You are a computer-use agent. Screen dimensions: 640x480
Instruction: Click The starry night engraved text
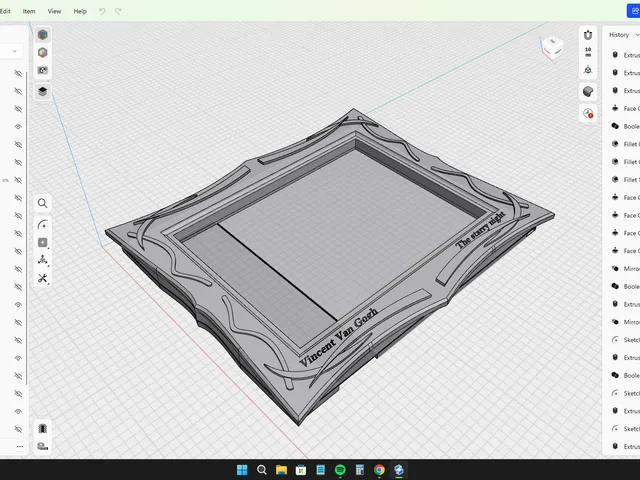(481, 230)
